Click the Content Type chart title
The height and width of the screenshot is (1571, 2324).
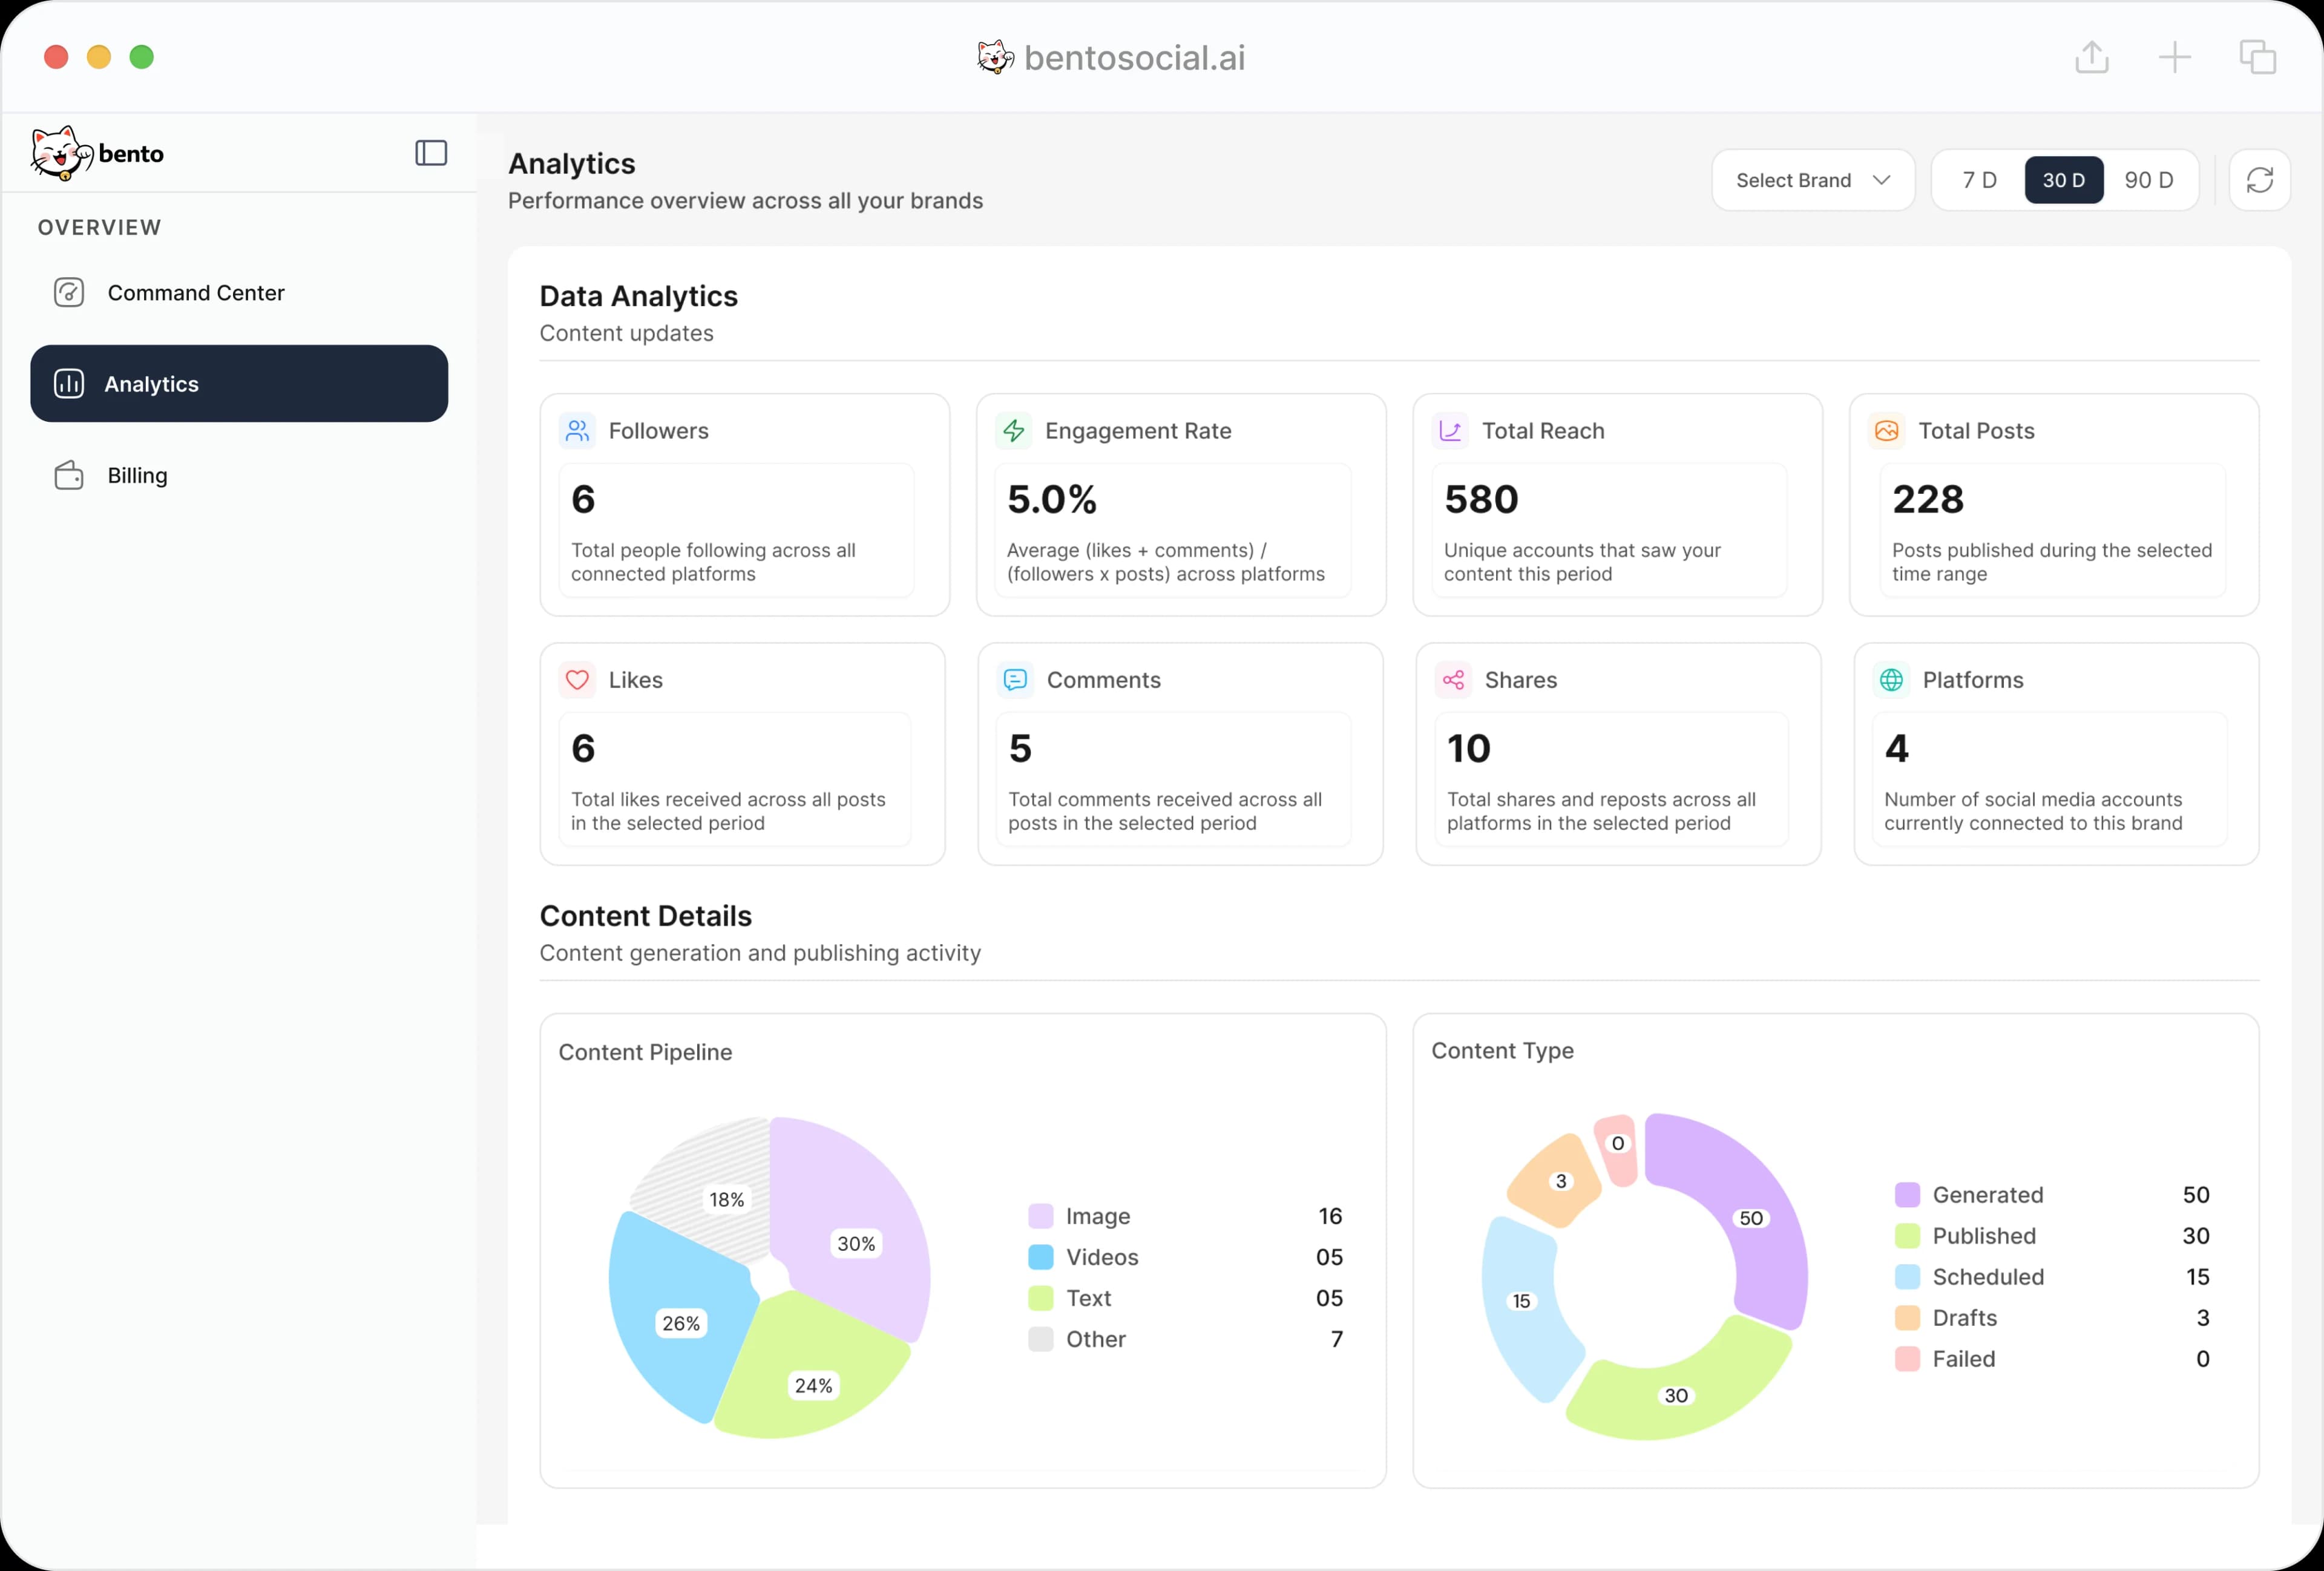(1502, 1051)
